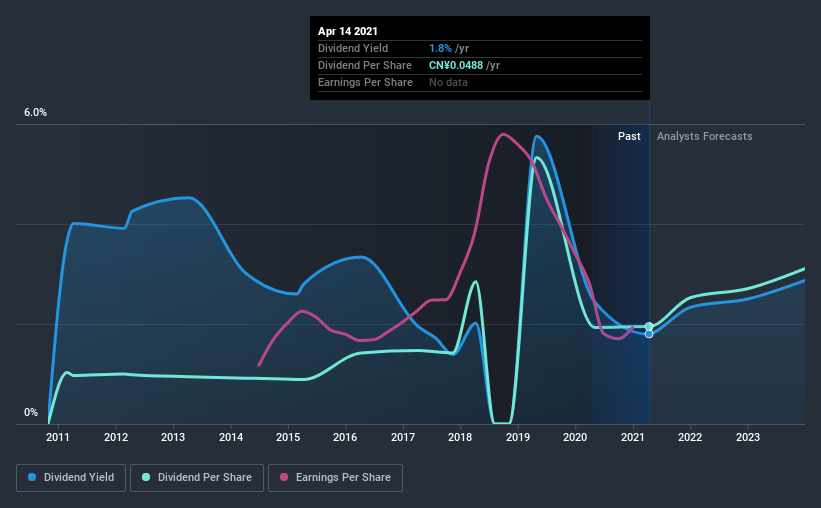Click the 2016 x-axis label
Image resolution: width=821 pixels, height=508 pixels.
click(x=345, y=437)
